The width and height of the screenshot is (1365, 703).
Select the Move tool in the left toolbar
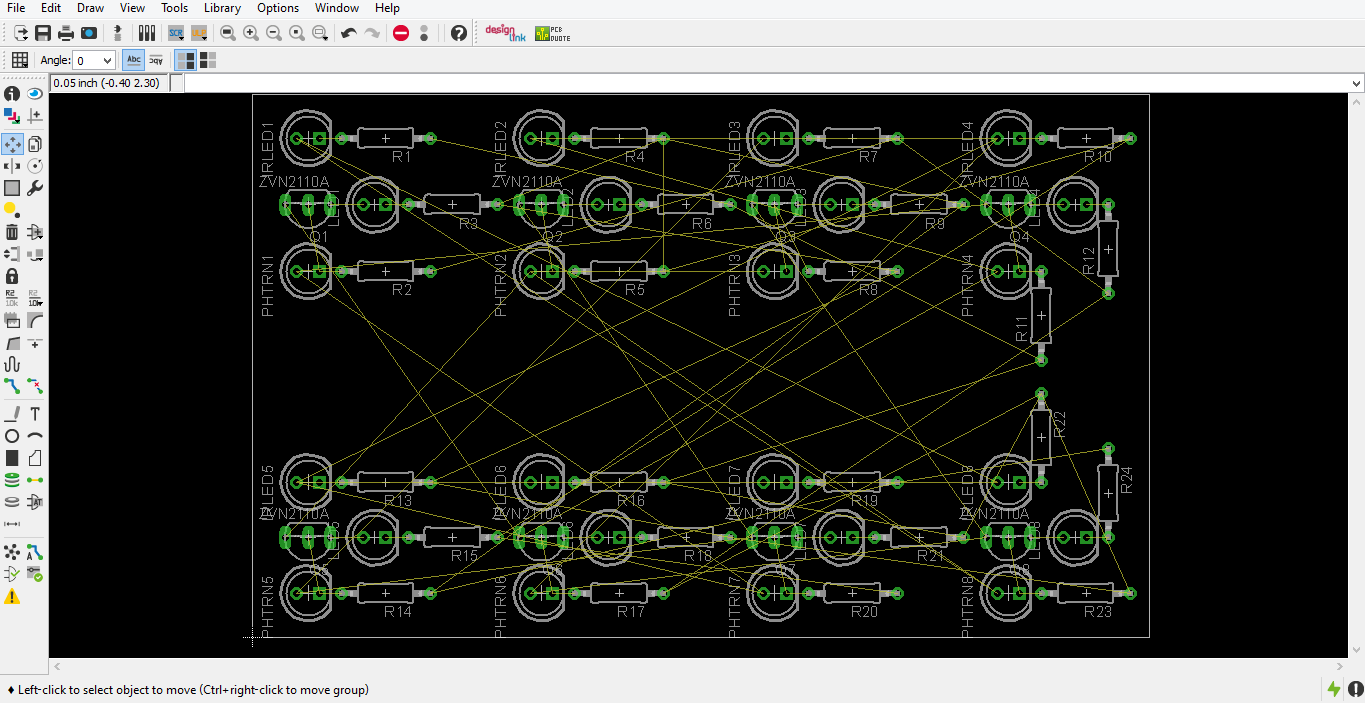tap(12, 143)
